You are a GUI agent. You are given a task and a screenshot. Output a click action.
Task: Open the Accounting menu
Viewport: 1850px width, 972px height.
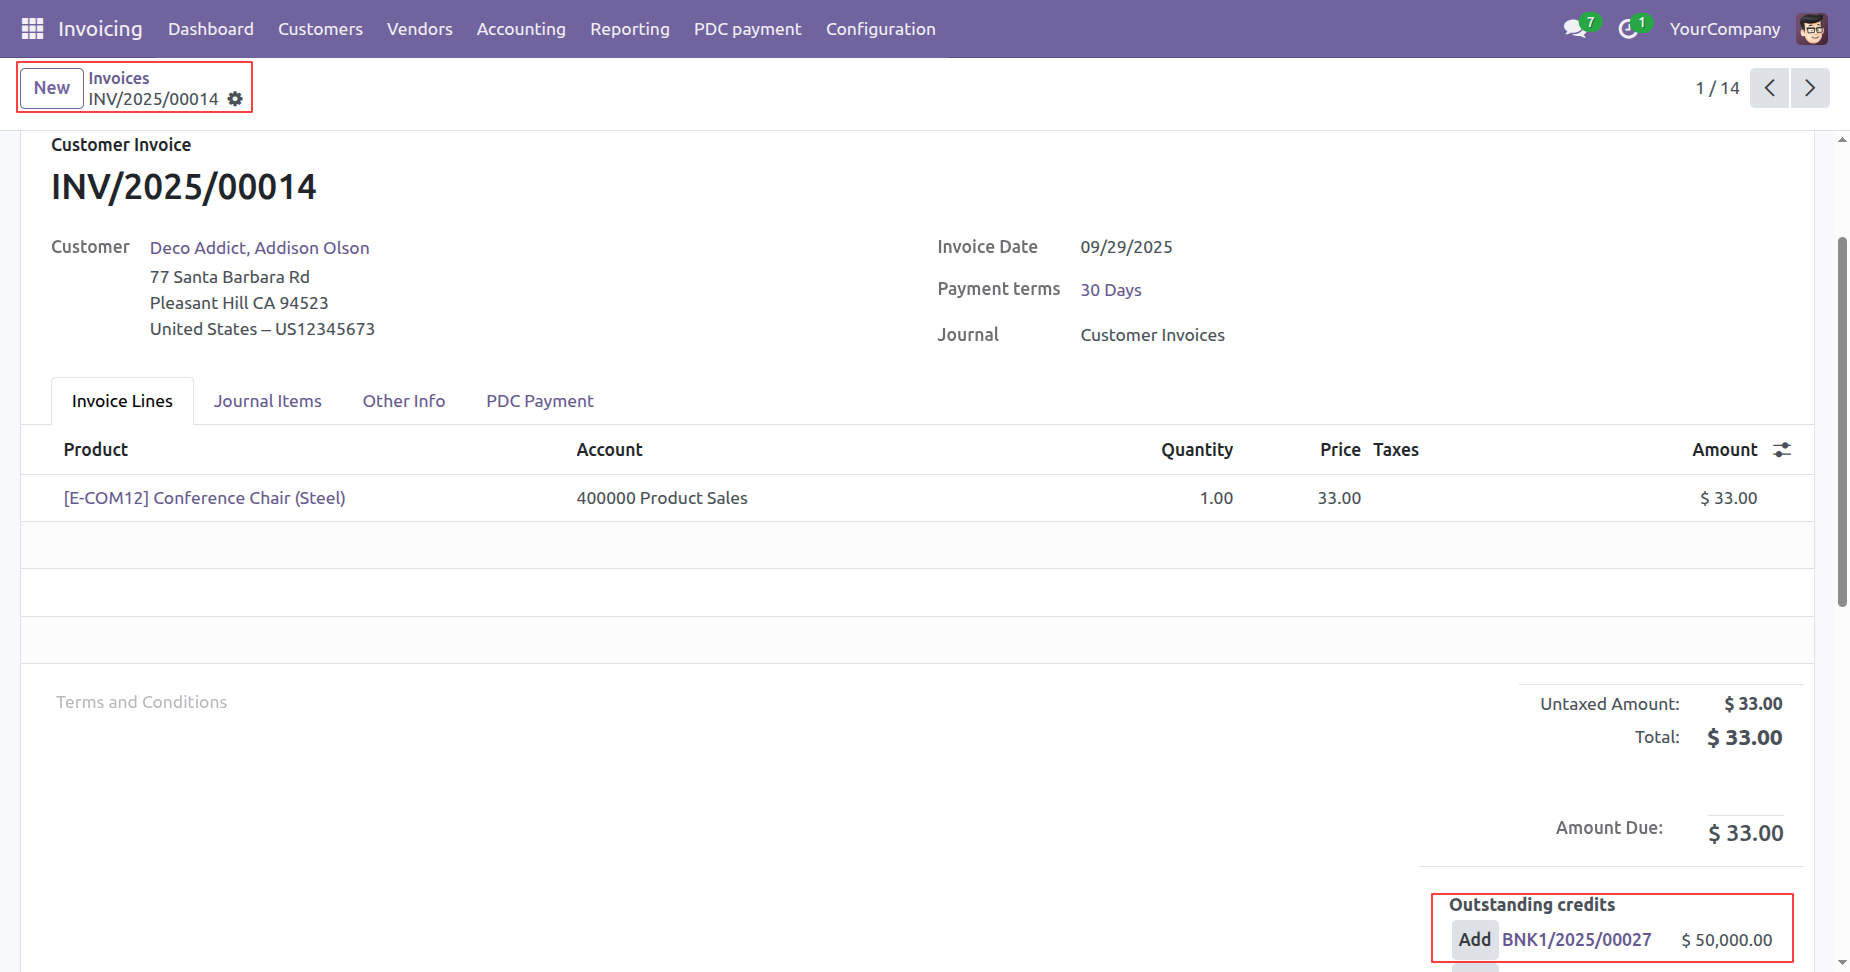tap(521, 29)
